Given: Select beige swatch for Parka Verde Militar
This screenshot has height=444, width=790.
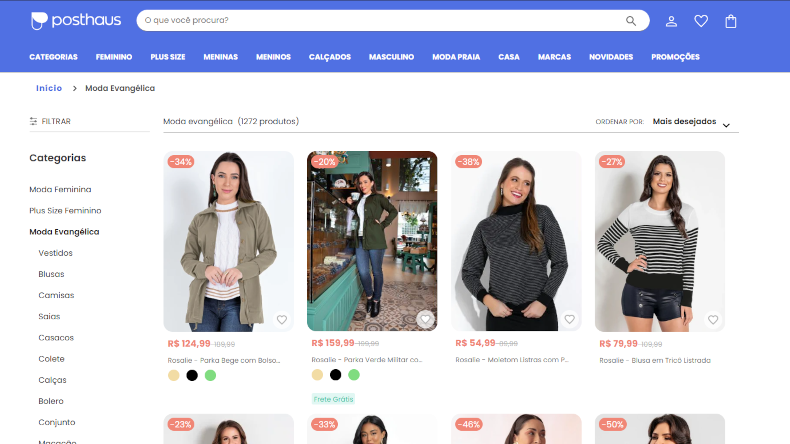Looking at the screenshot, I should point(317,375).
